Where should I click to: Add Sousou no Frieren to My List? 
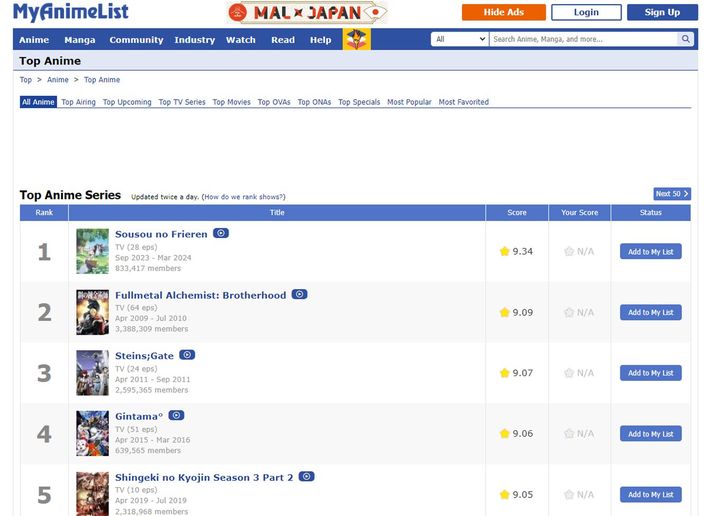coord(650,252)
